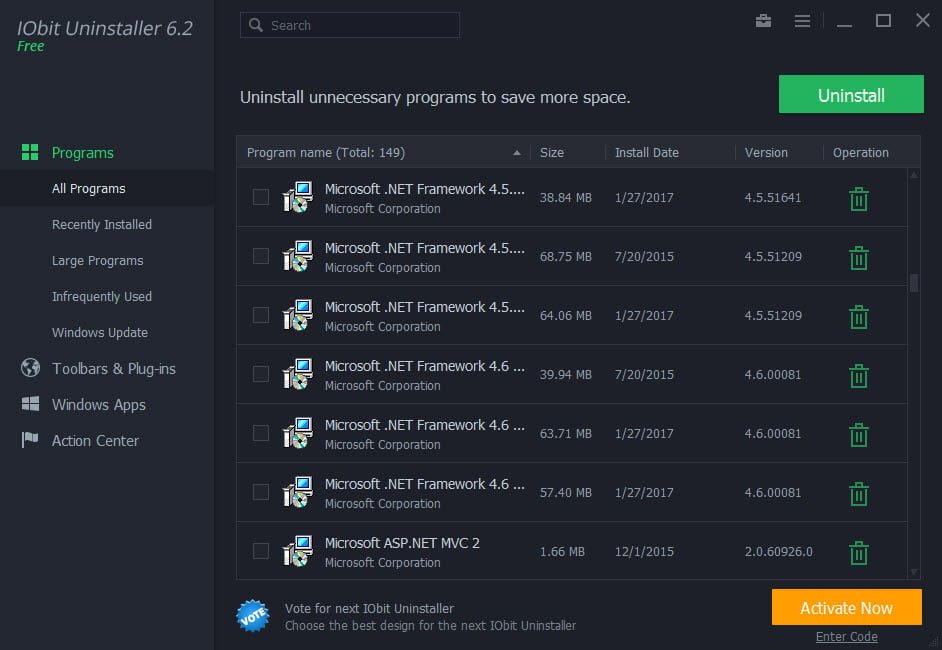This screenshot has width=942, height=650.
Task: Check the box for .NET Framework 39.94 MB
Action: click(261, 374)
